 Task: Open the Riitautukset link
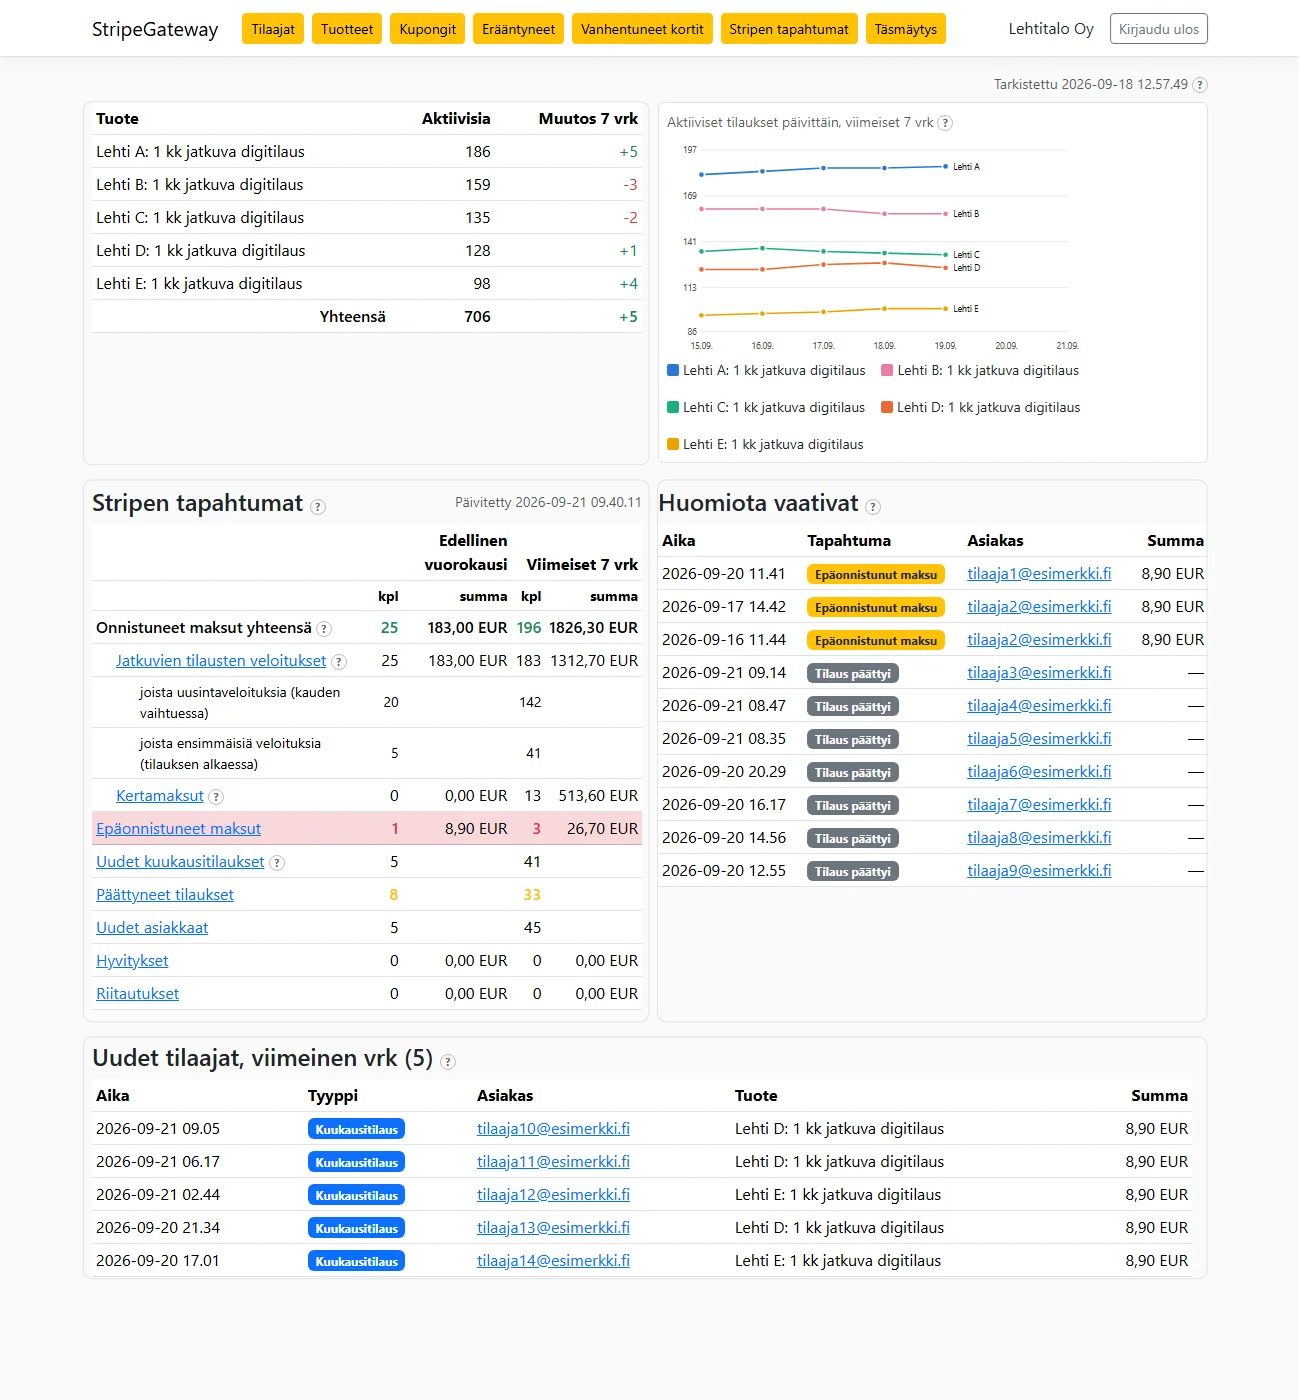click(137, 994)
